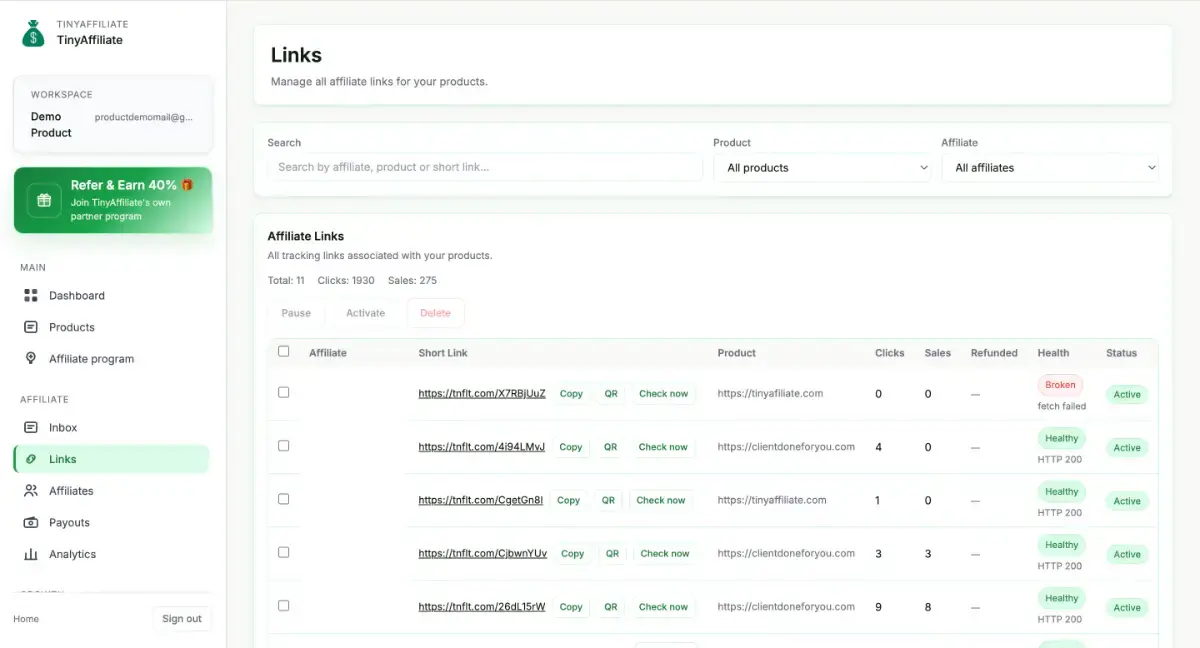Click Check now for the CgetGn8I link
1200x648 pixels.
(x=661, y=500)
